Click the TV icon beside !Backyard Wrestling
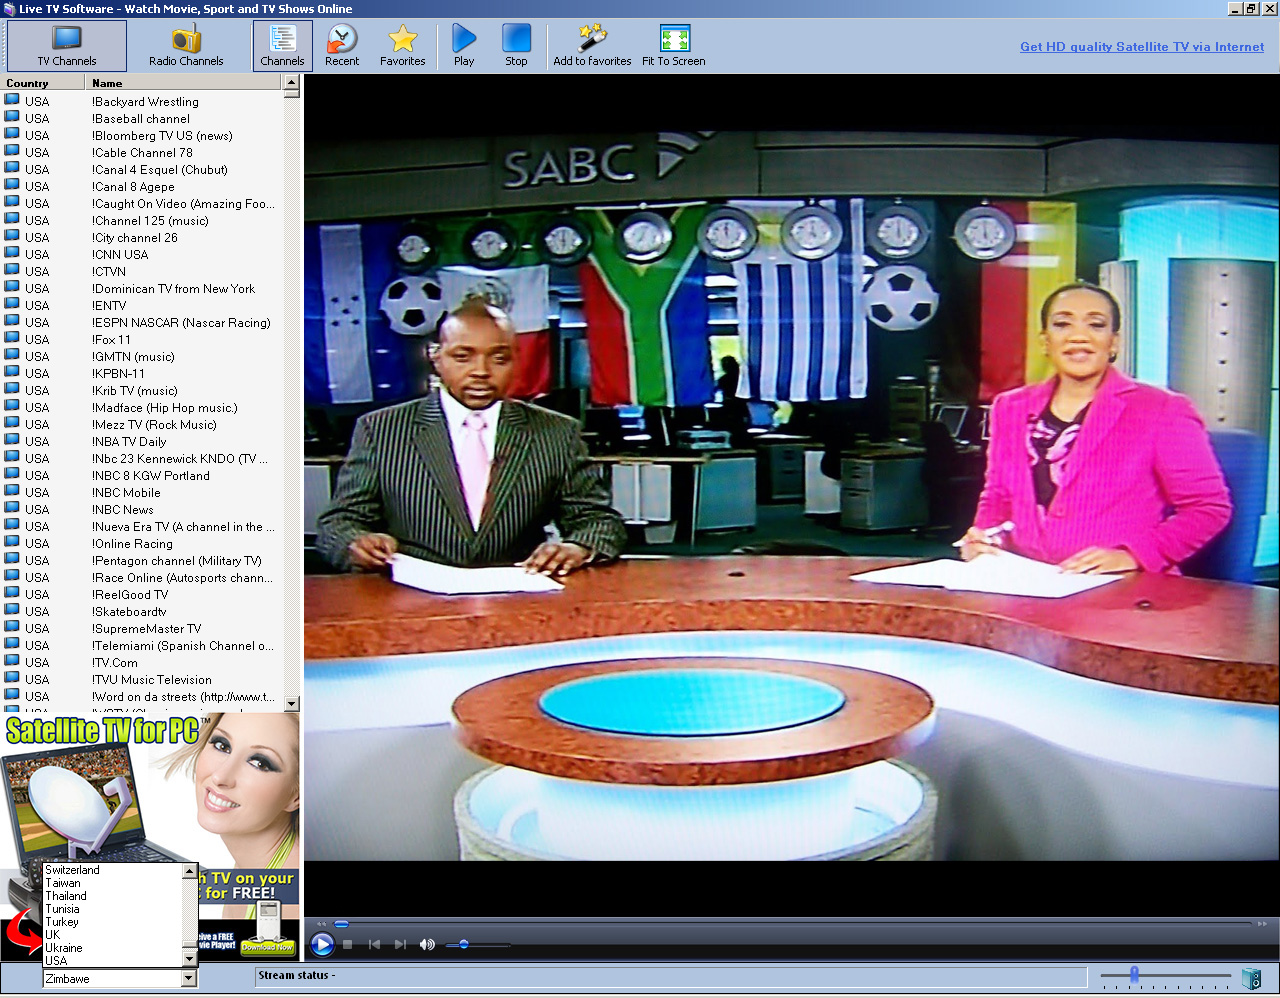Viewport: 1280px width, 998px height. [x=12, y=101]
